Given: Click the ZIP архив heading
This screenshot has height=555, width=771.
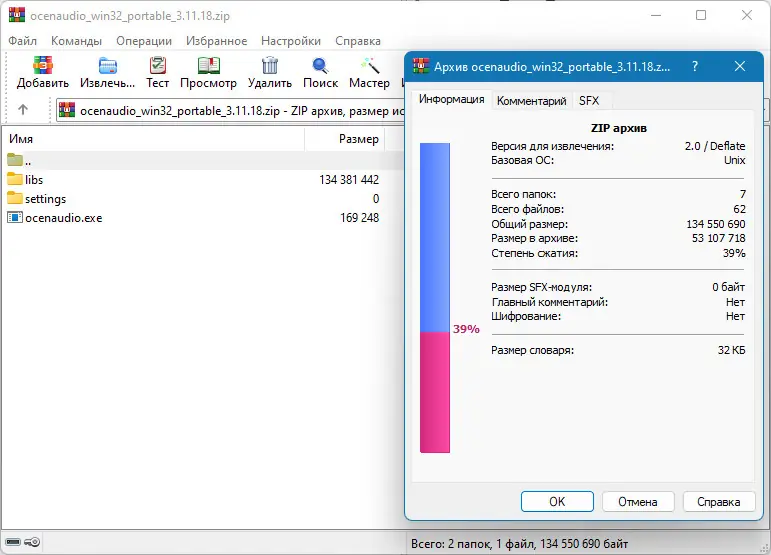Looking at the screenshot, I should click(x=619, y=128).
